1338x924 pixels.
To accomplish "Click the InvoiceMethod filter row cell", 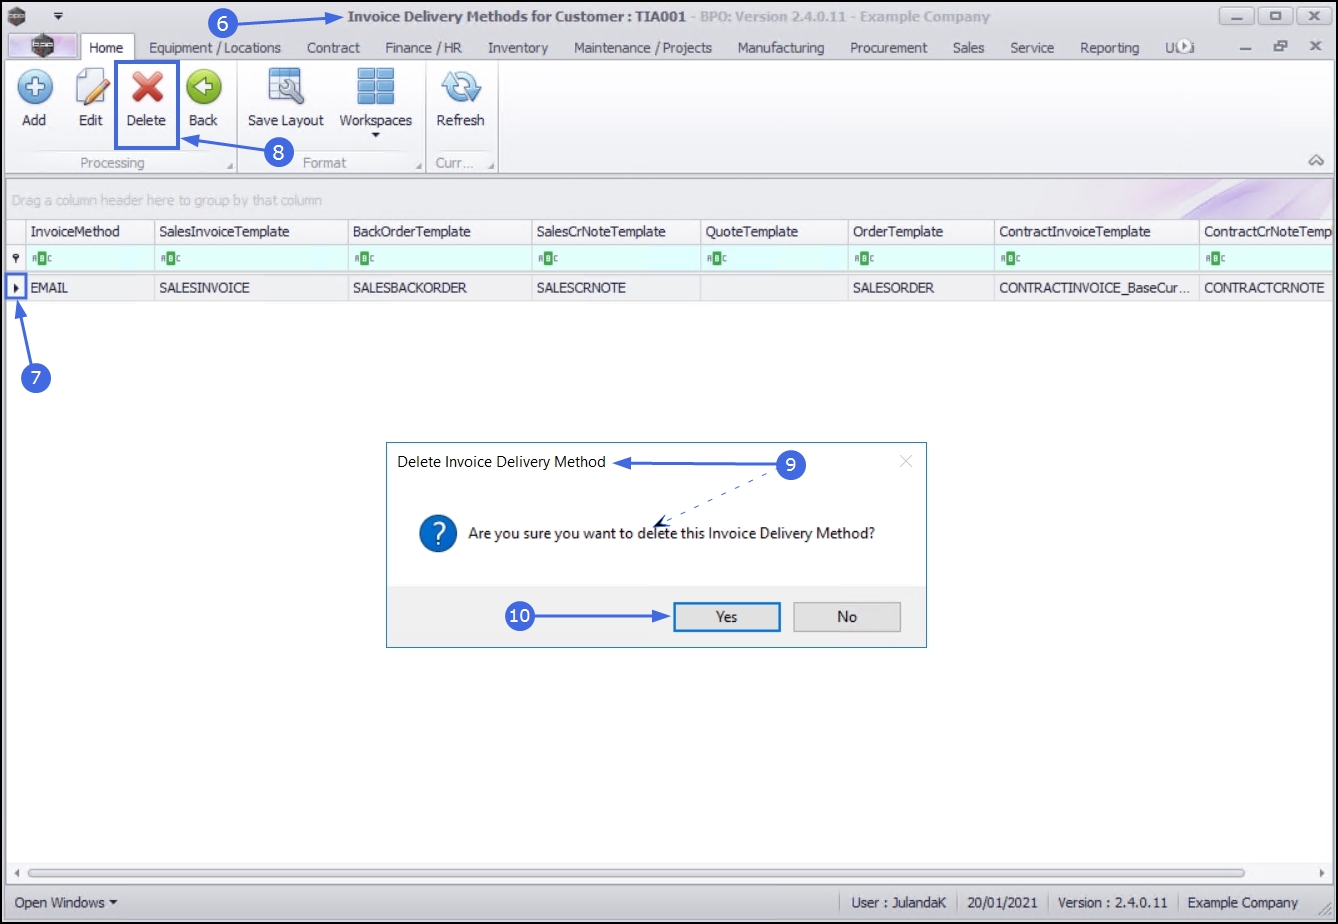I will point(90,258).
